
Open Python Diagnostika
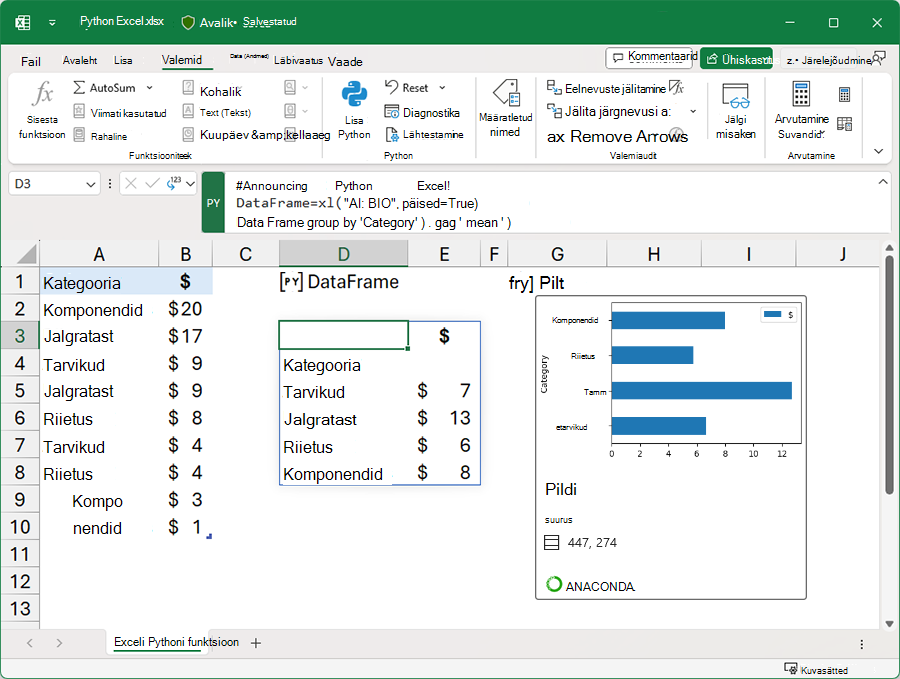422,112
